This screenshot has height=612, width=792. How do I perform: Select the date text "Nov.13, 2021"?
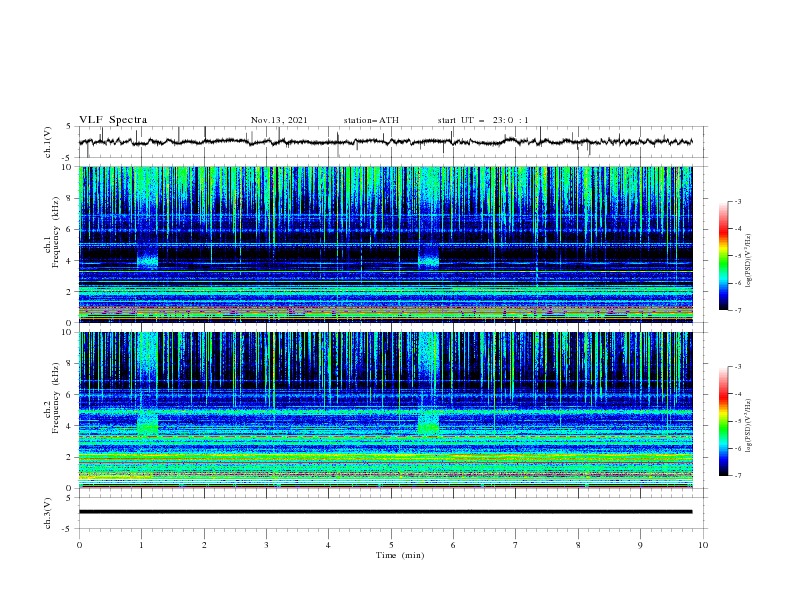pos(279,120)
